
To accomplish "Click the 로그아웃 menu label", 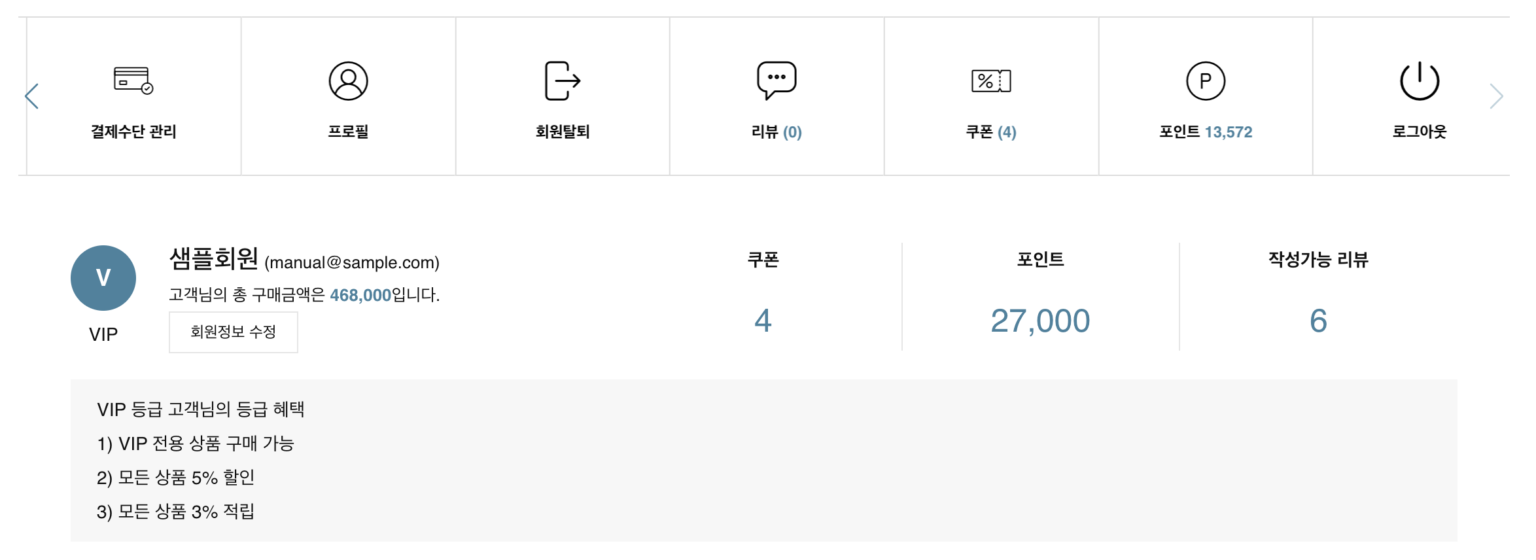I will click(1419, 132).
